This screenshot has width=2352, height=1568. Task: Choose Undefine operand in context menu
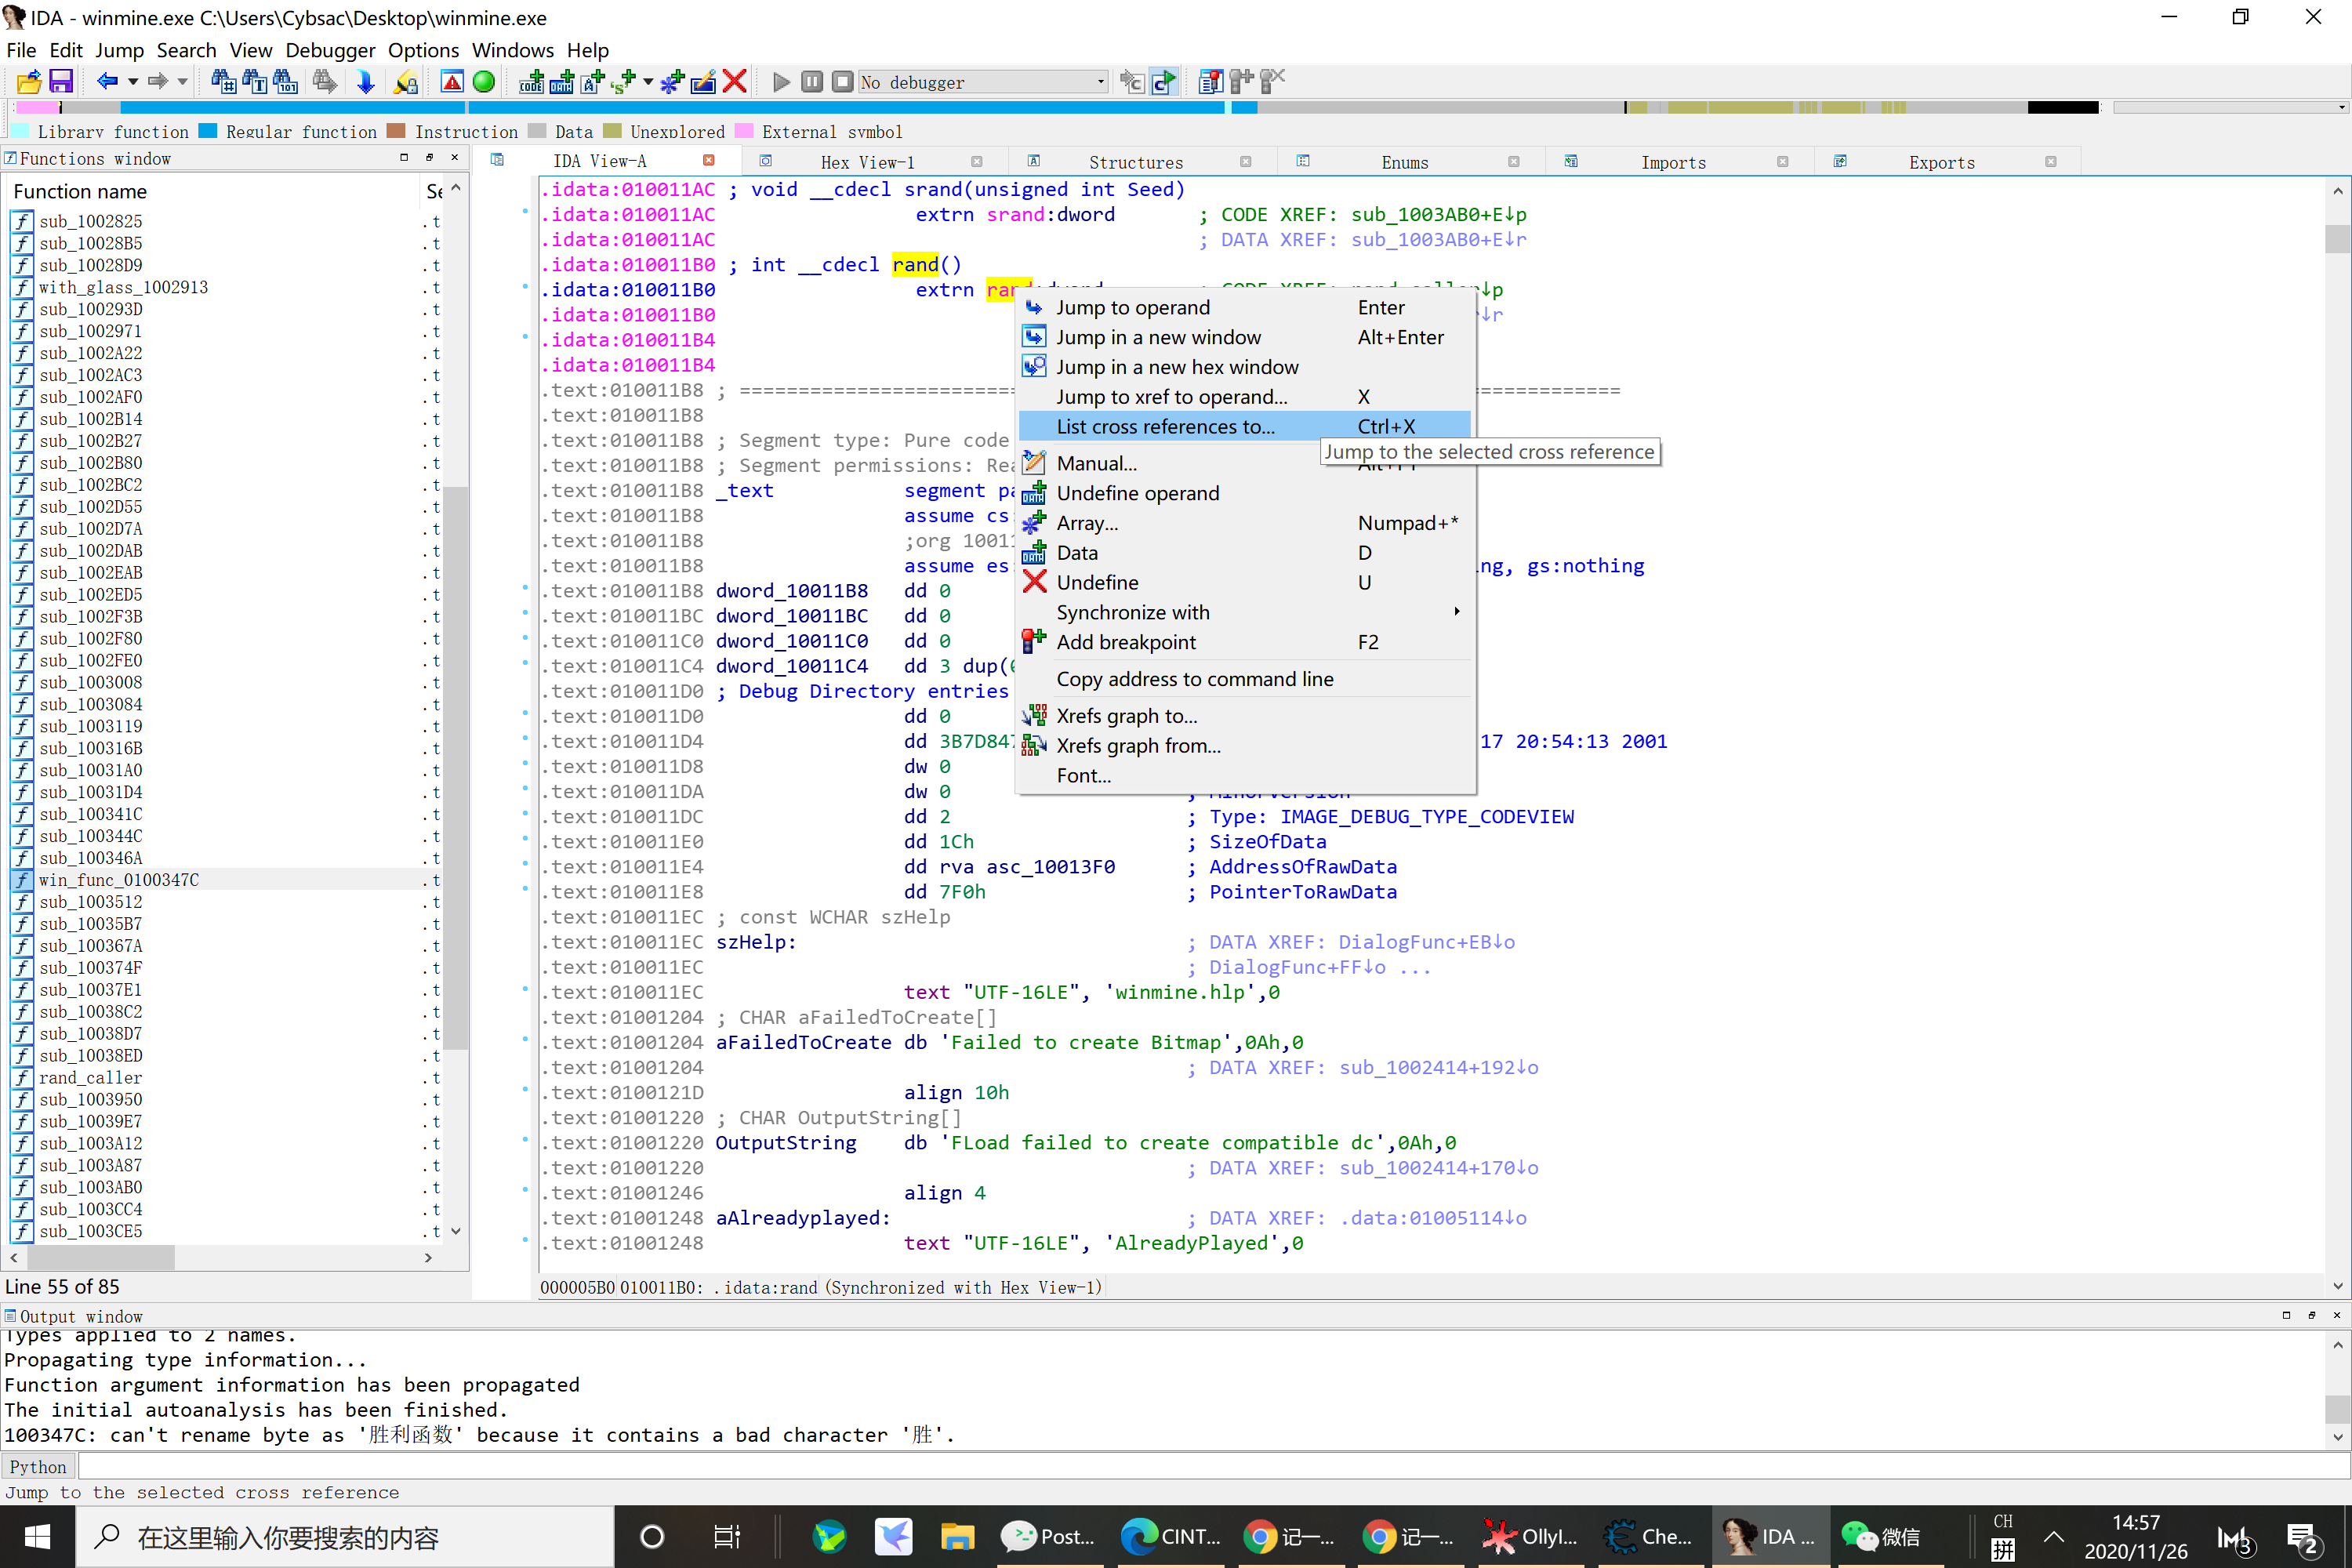click(1245, 493)
